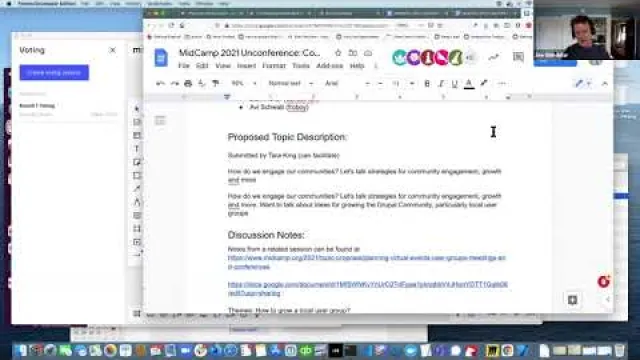Click the blue create voting session button
The width and height of the screenshot is (640, 360).
[54, 73]
